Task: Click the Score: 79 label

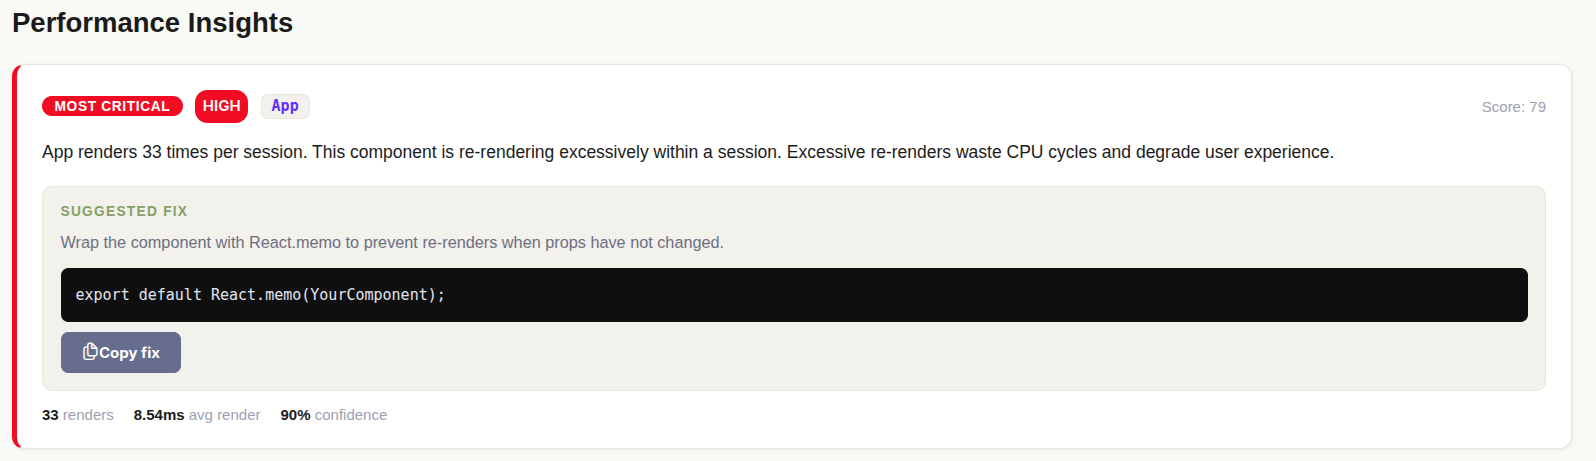Action: (1513, 107)
